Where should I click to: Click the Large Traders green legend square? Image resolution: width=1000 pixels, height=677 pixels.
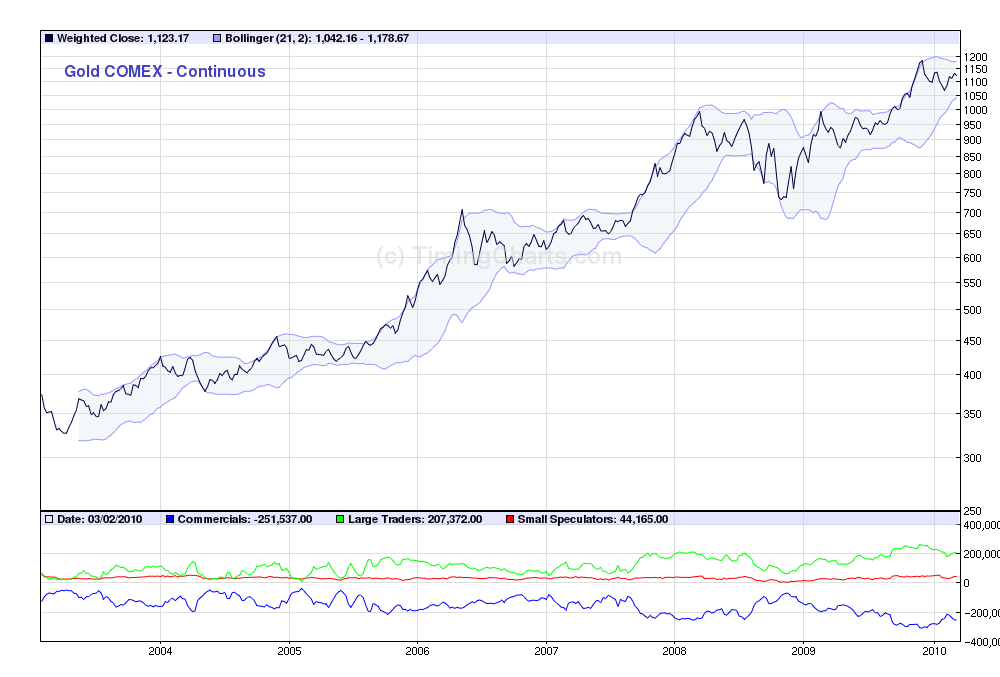[340, 520]
